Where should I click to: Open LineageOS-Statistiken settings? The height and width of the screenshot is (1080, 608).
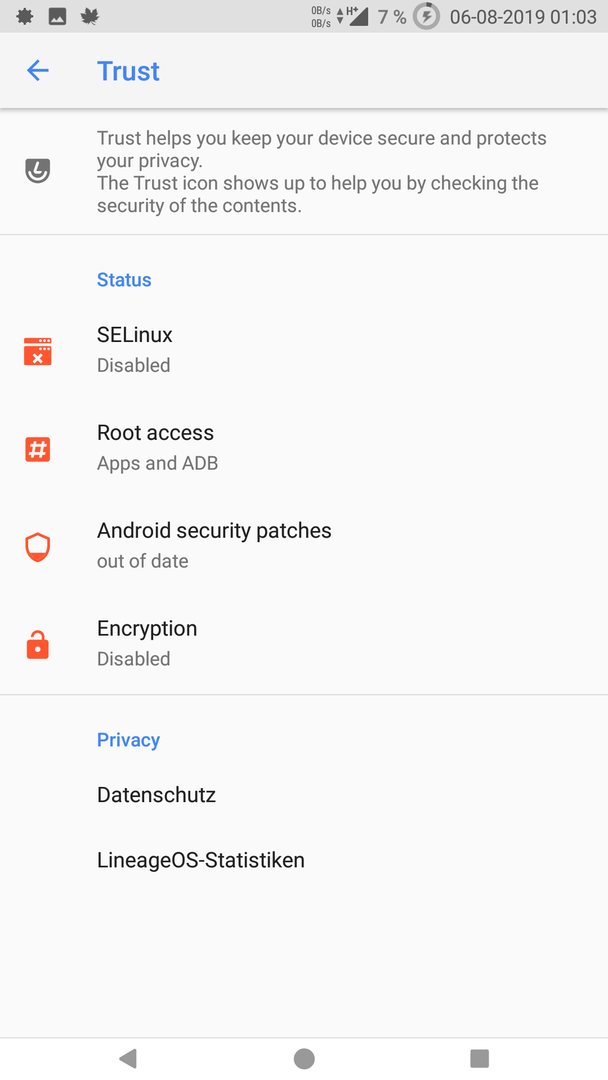coord(304,860)
